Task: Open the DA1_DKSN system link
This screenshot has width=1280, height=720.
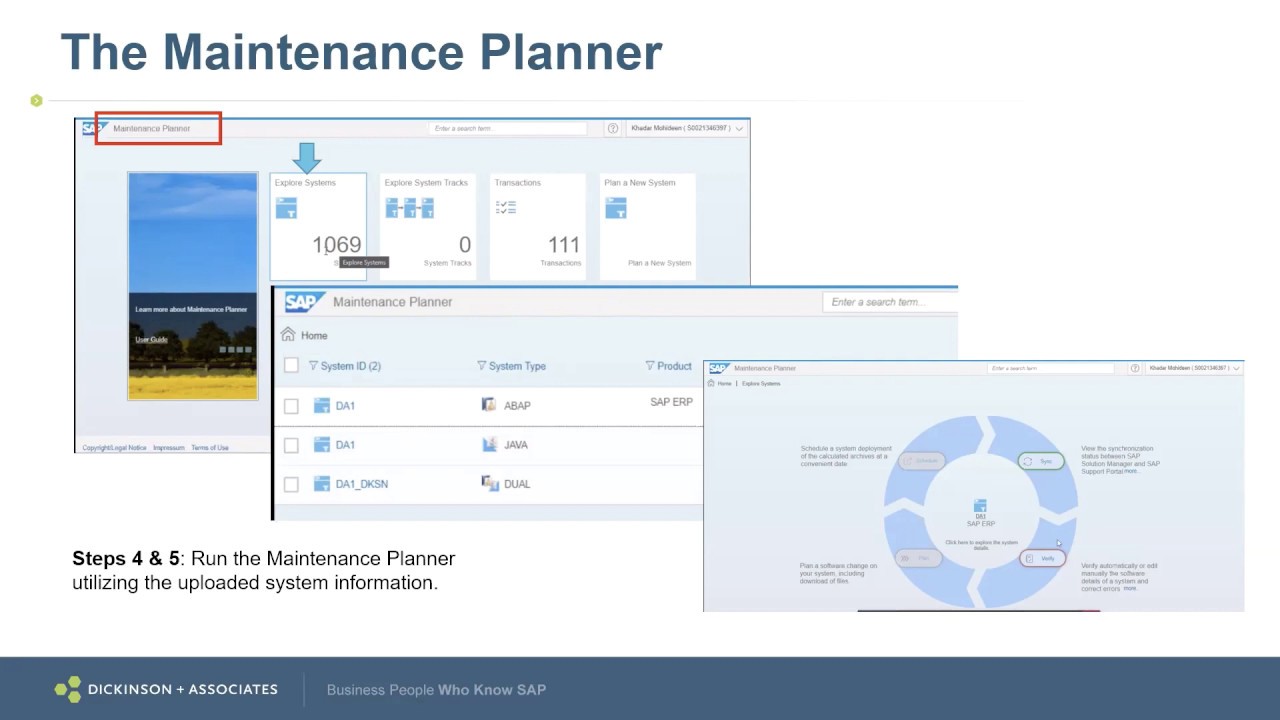Action: [x=362, y=484]
